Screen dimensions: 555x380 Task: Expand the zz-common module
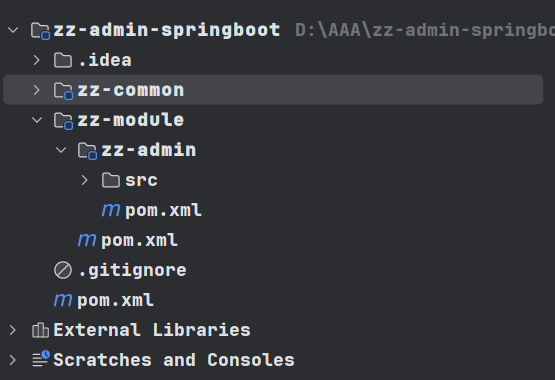click(36, 90)
